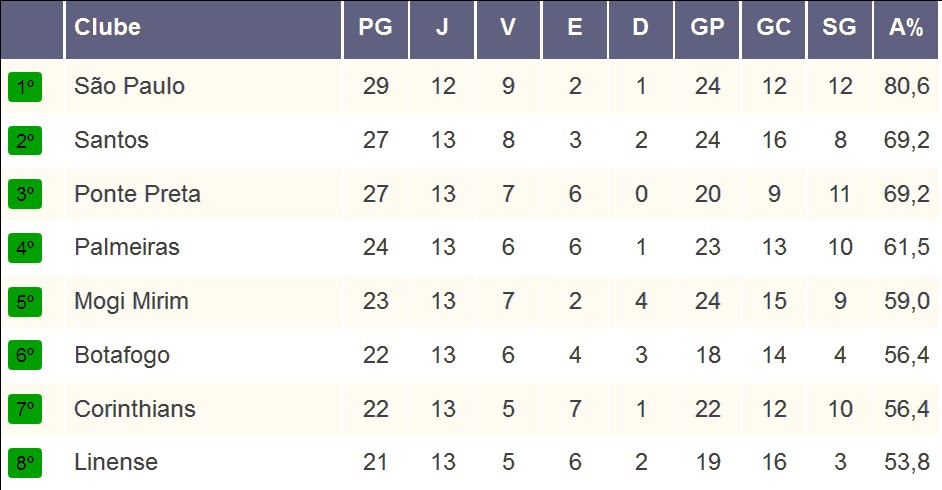
Task: Click the green 8º position badge
Action: coord(25,462)
